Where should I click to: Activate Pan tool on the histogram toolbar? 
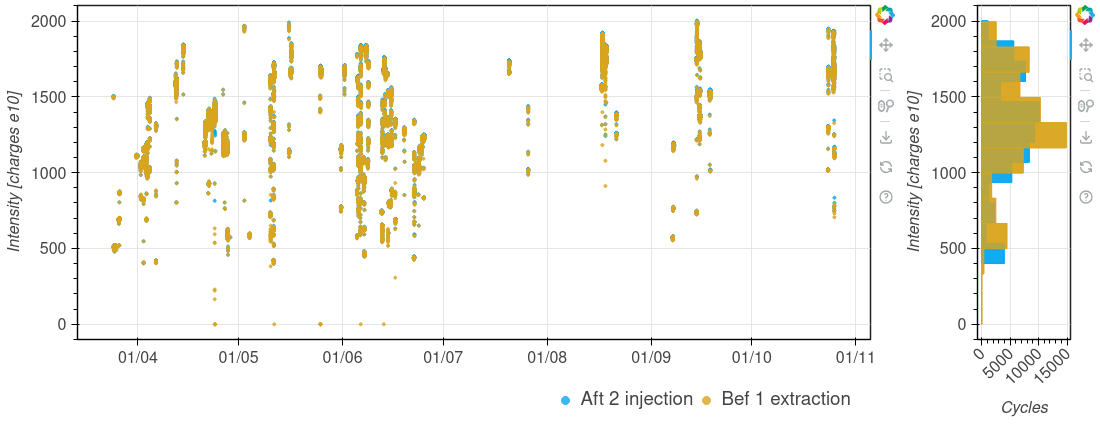click(1085, 45)
